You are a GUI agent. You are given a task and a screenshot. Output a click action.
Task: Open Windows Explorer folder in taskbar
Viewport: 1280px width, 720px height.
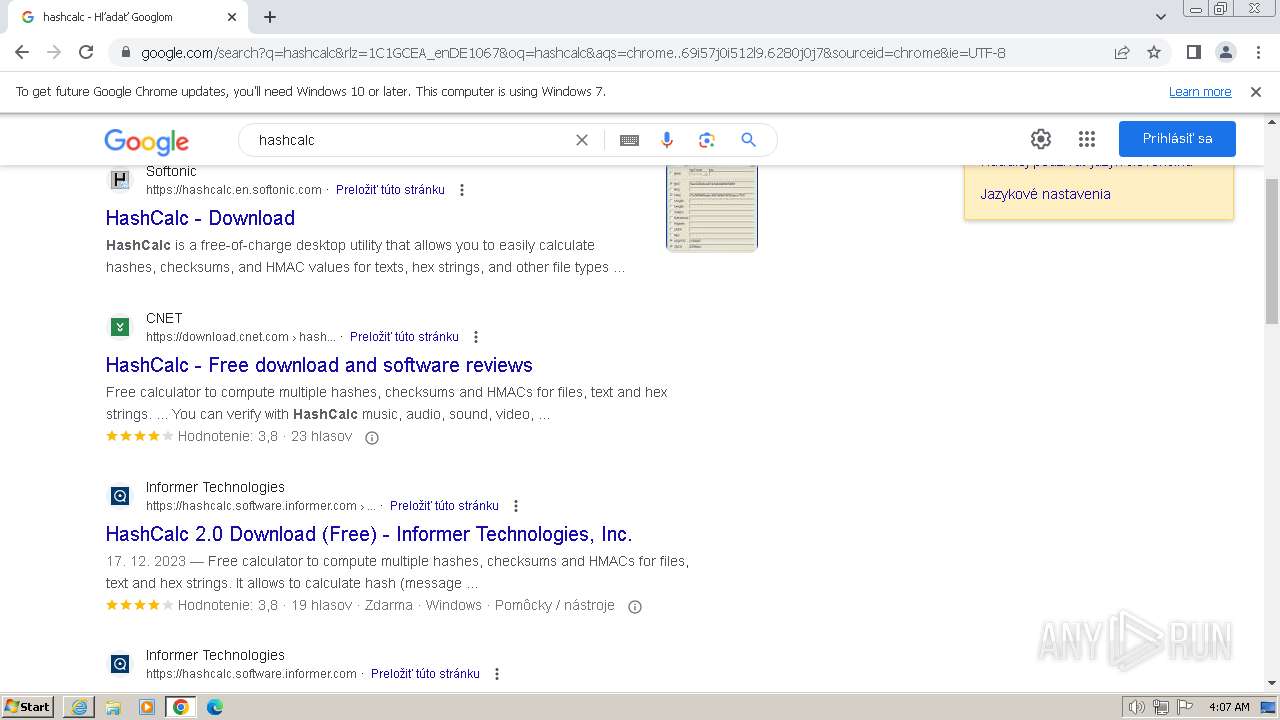coord(113,707)
